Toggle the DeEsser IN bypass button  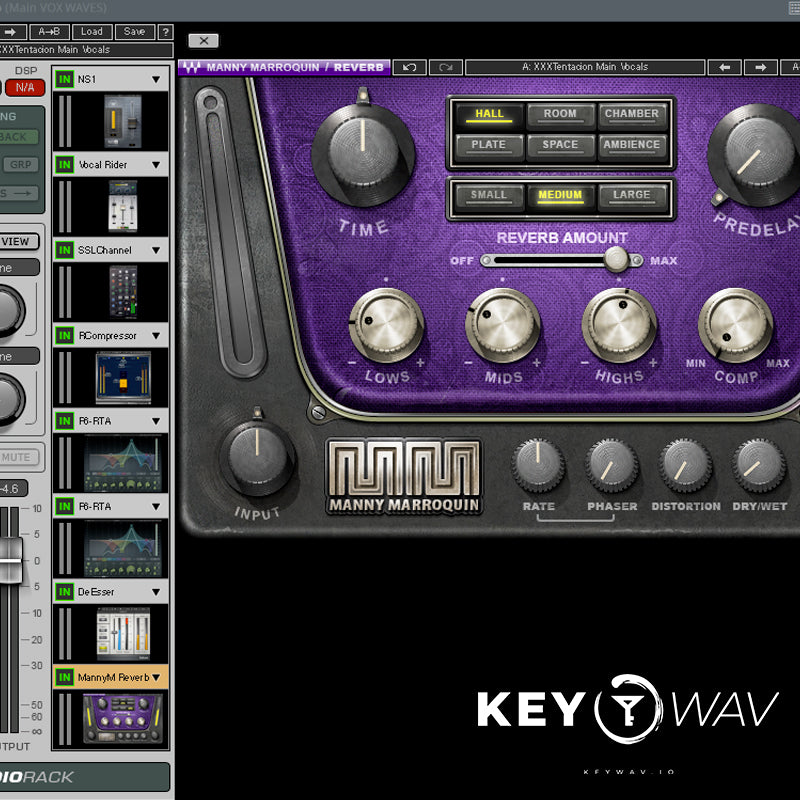pos(64,592)
